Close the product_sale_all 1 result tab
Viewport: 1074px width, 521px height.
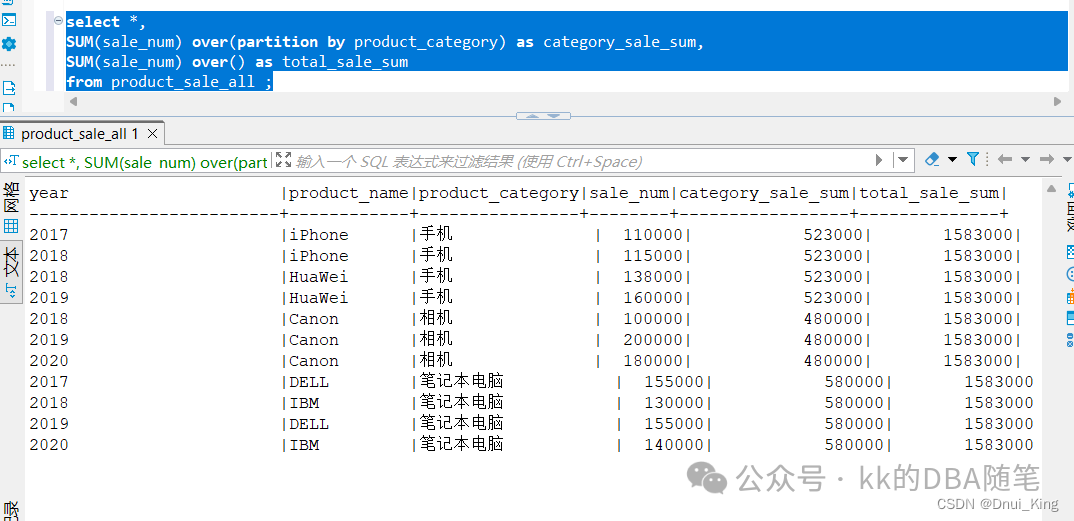(x=152, y=134)
